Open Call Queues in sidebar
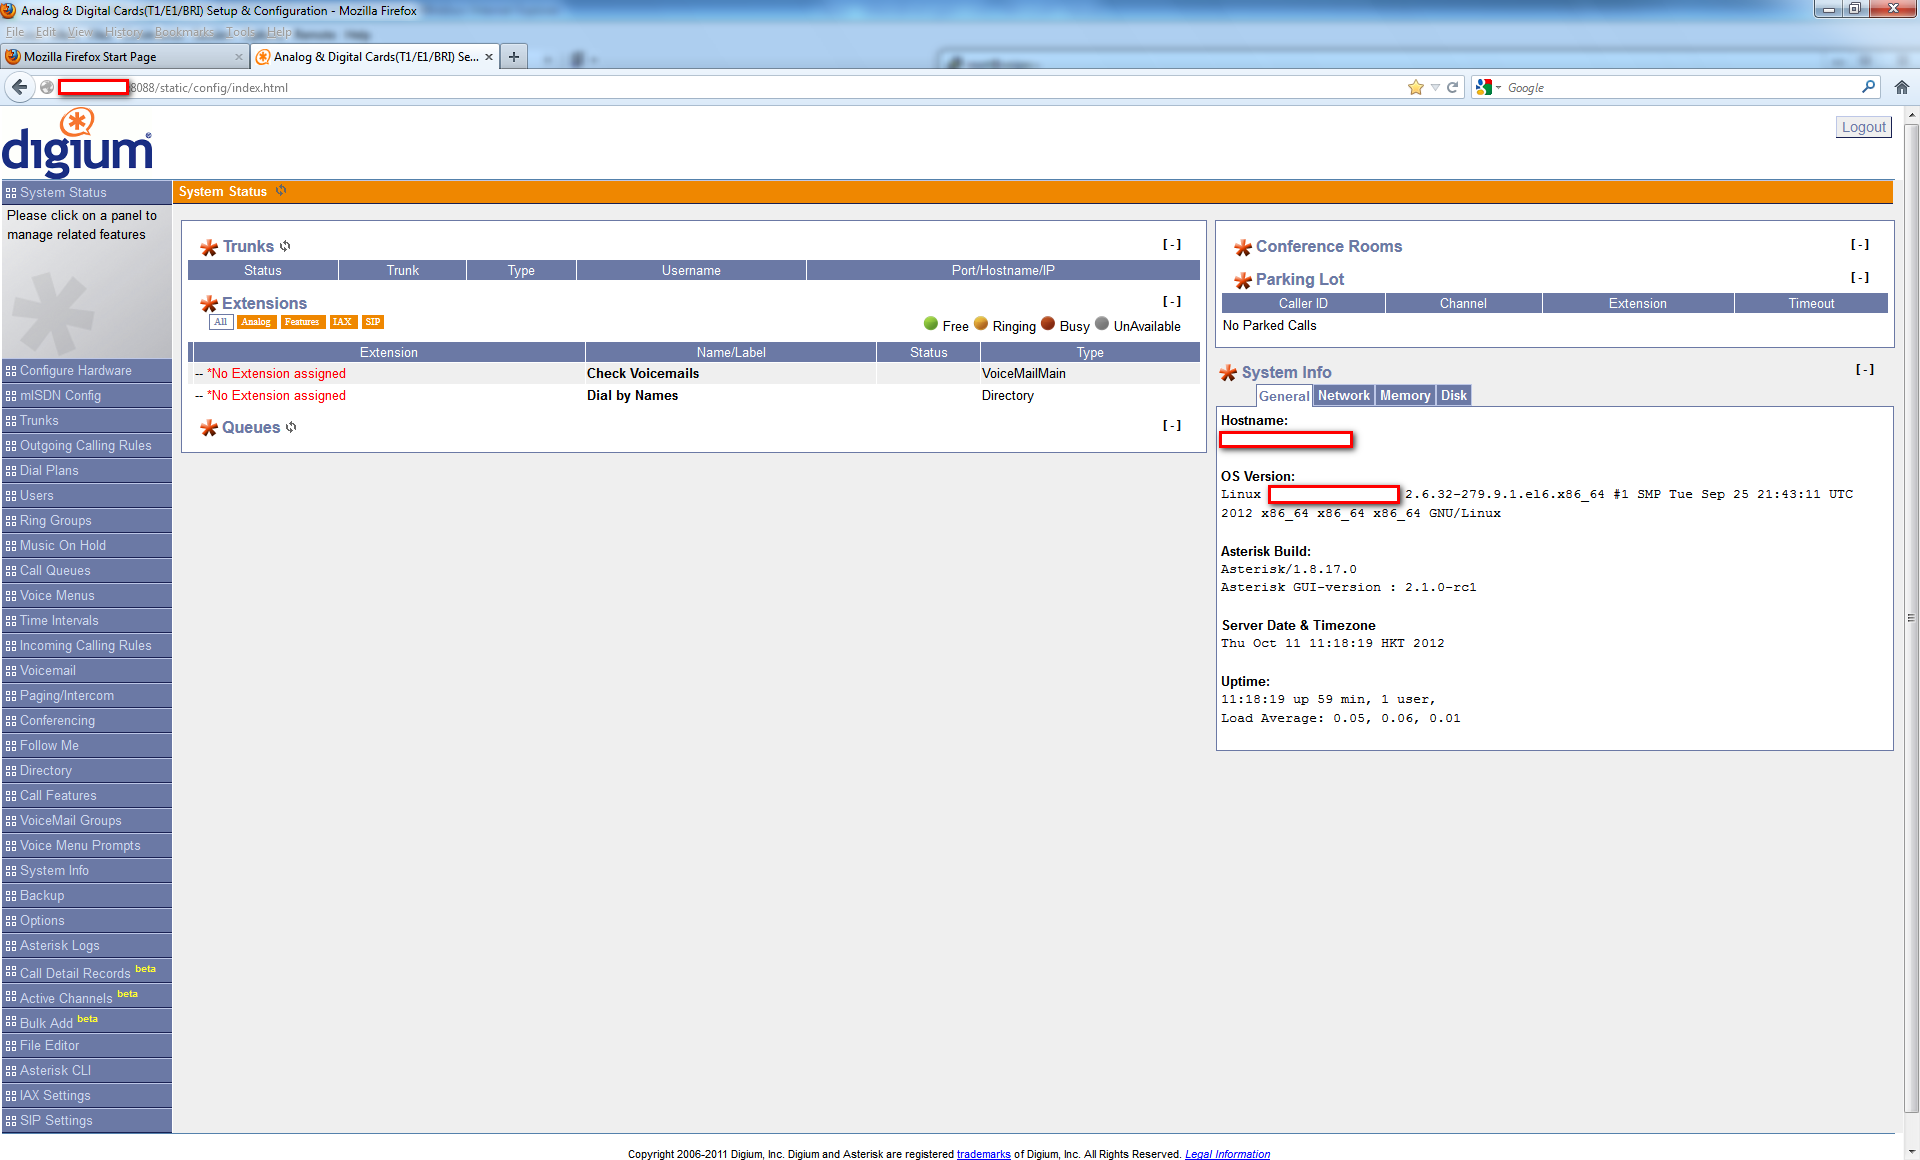 pyautogui.click(x=87, y=570)
